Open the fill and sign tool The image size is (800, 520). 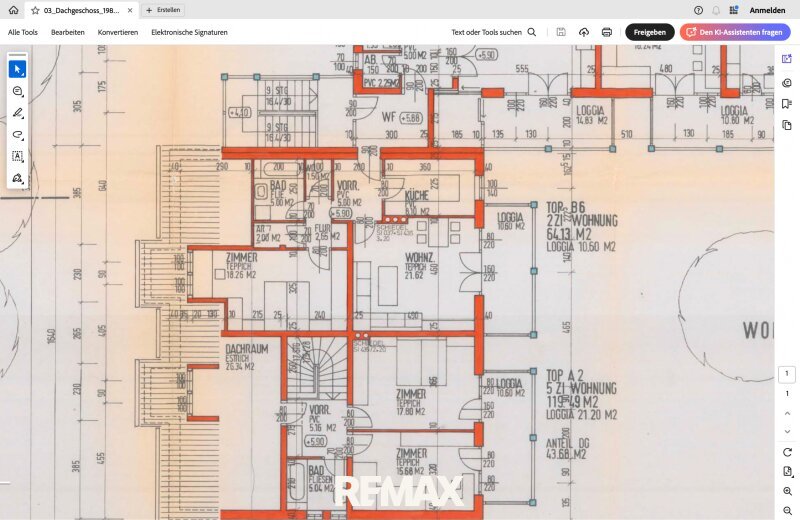tap(17, 178)
